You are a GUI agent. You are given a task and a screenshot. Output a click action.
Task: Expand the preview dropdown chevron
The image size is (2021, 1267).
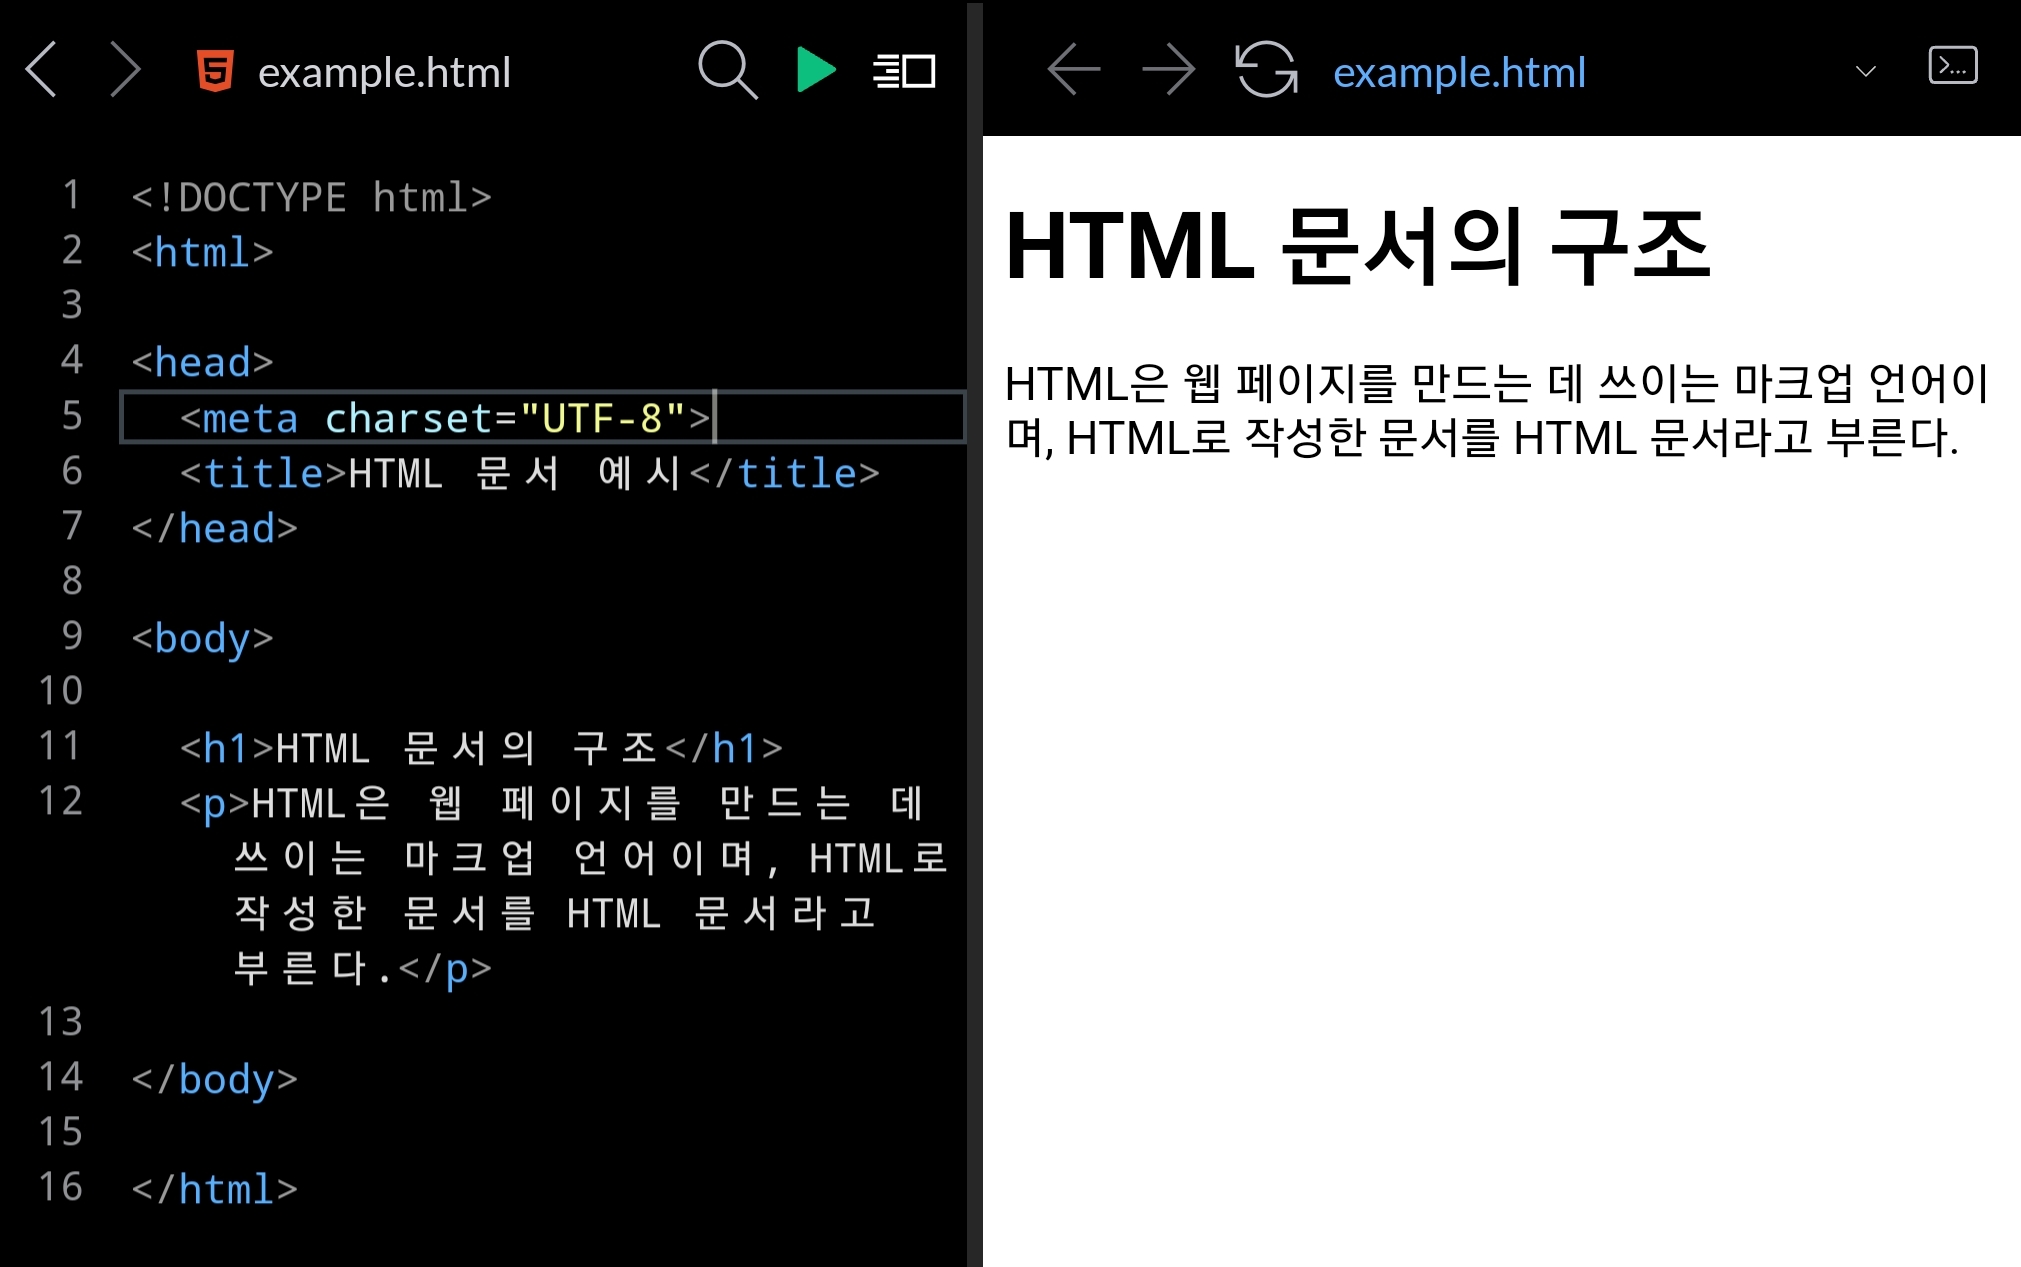(1865, 71)
